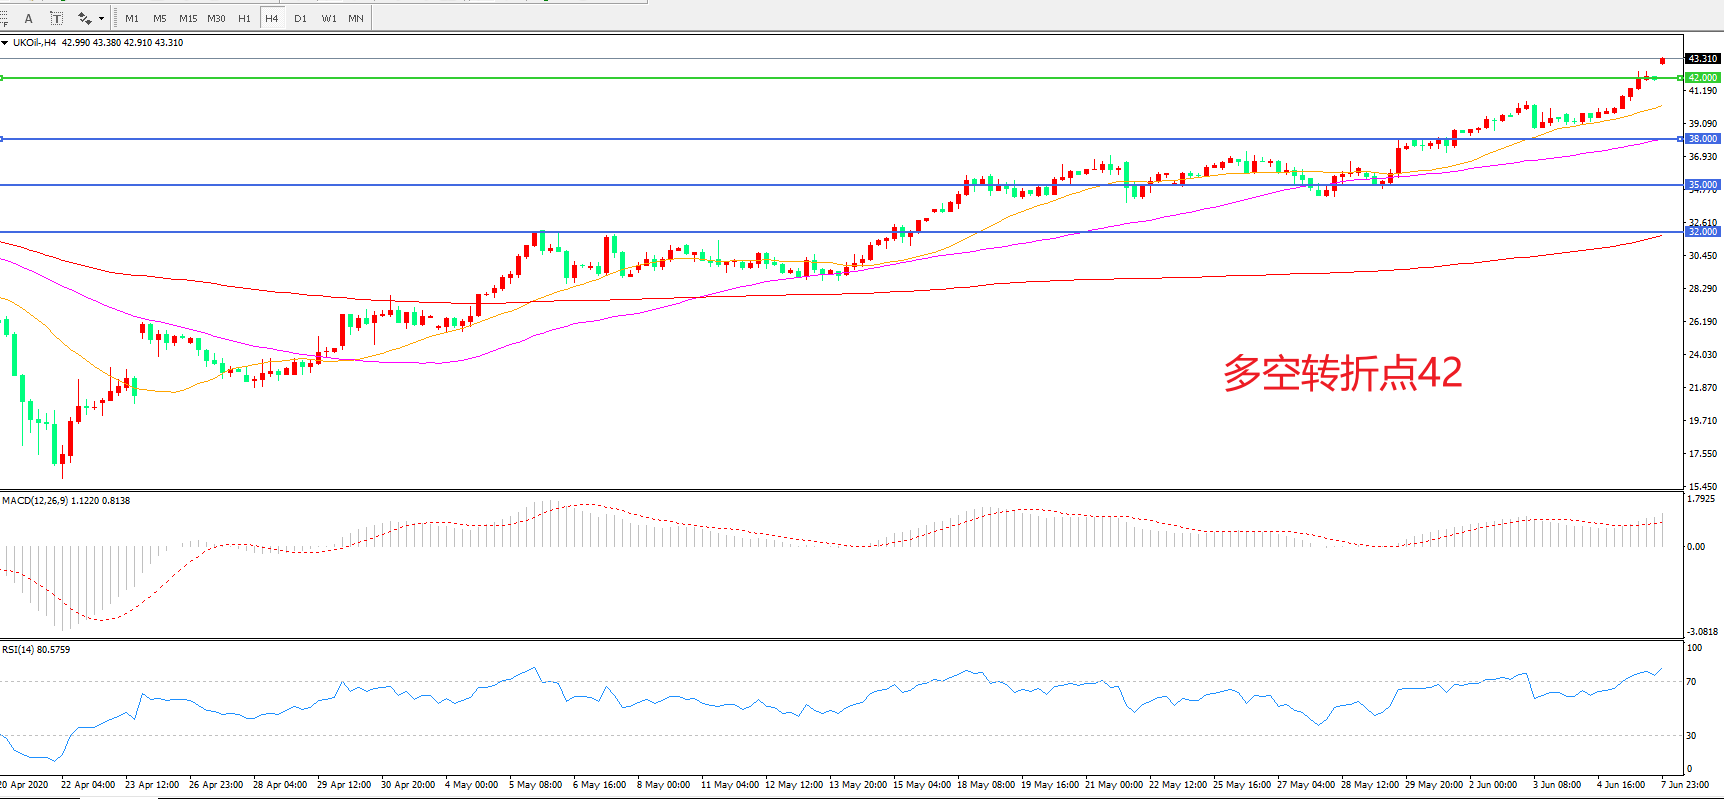Image resolution: width=1724 pixels, height=799 pixels.
Task: Click the green 42.000 price level label
Action: (1702, 77)
